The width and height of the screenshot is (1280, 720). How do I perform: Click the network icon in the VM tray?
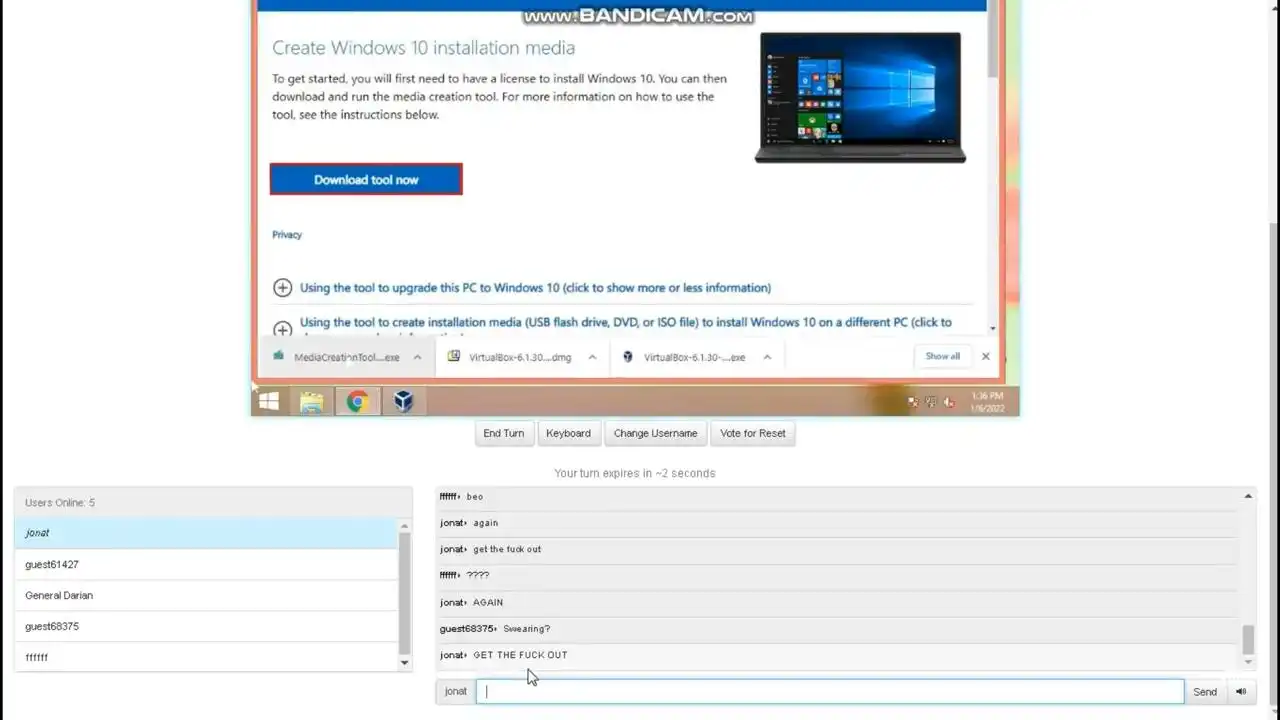[x=930, y=402]
